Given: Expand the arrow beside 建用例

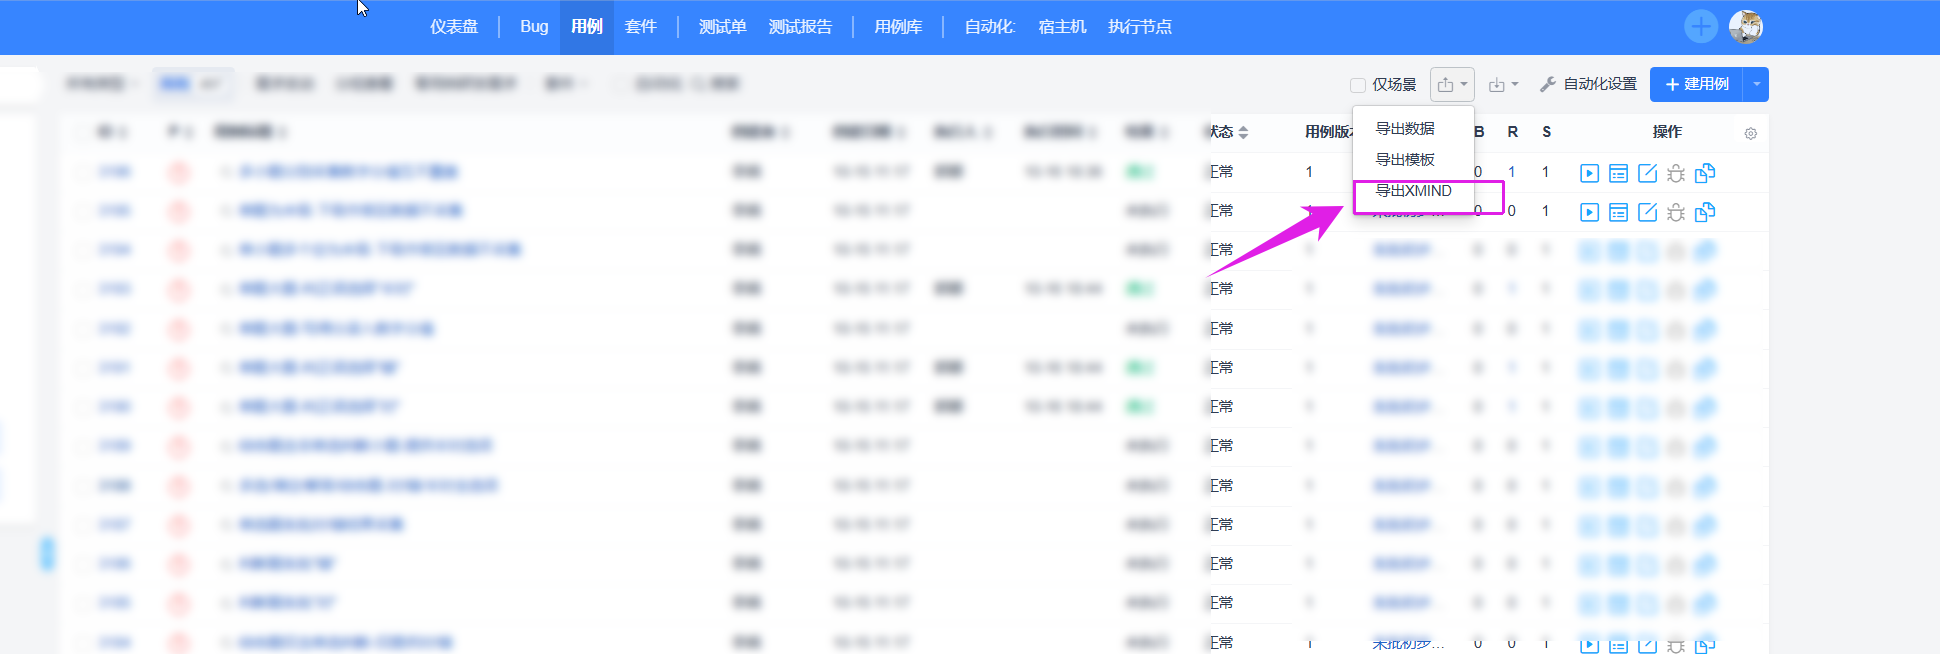Looking at the screenshot, I should coord(1756,85).
